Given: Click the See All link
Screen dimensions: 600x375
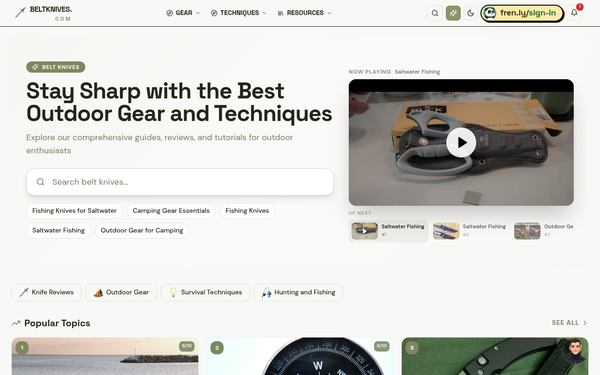Looking at the screenshot, I should point(569,323).
